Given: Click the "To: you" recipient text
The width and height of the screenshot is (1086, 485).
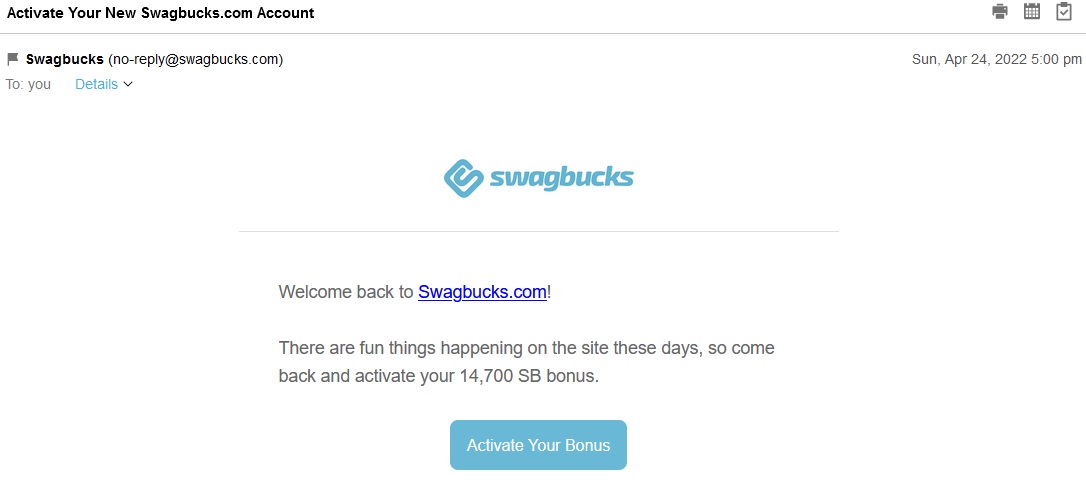Looking at the screenshot, I should (x=28, y=85).
